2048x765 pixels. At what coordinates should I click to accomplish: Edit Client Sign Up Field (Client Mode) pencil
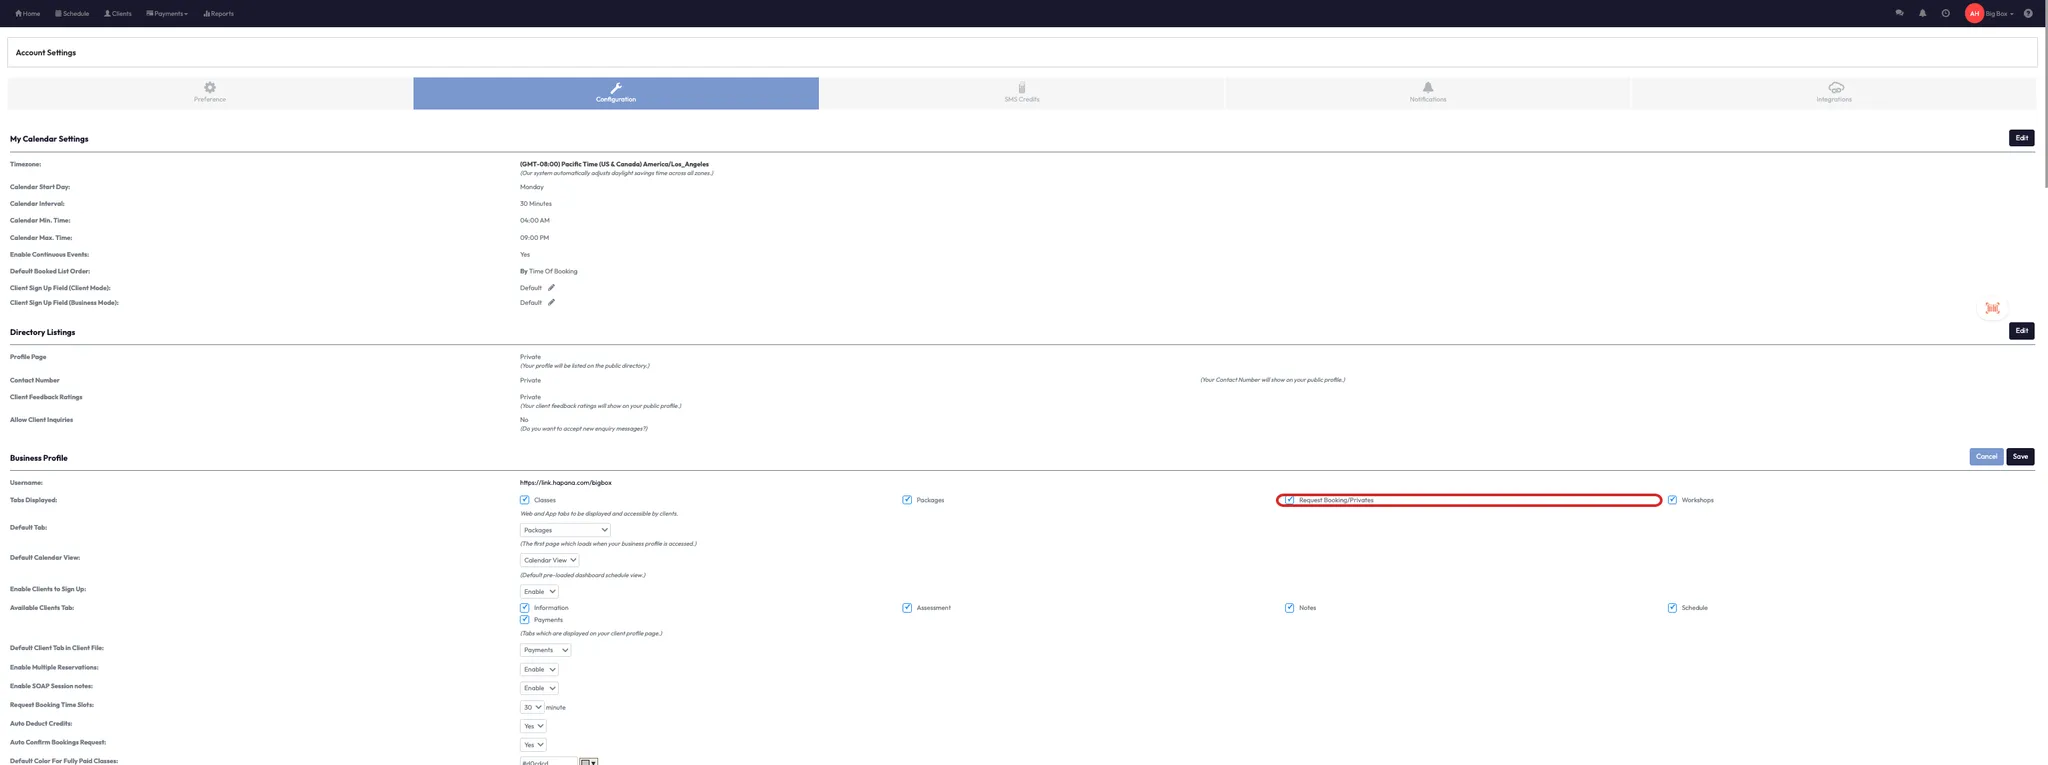(551, 288)
